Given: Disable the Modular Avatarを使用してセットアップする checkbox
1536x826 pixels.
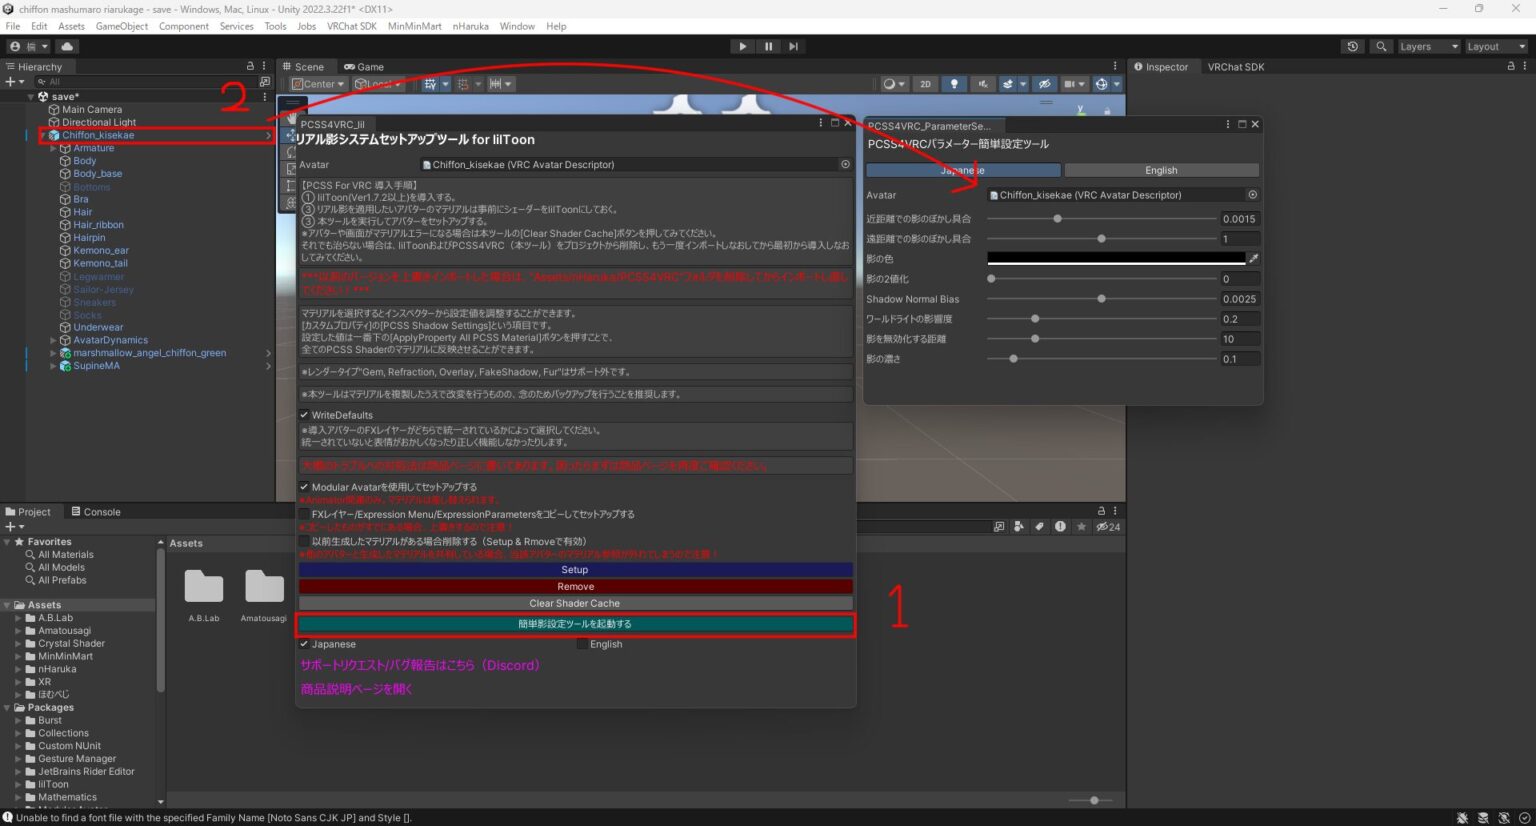Looking at the screenshot, I should [x=304, y=487].
